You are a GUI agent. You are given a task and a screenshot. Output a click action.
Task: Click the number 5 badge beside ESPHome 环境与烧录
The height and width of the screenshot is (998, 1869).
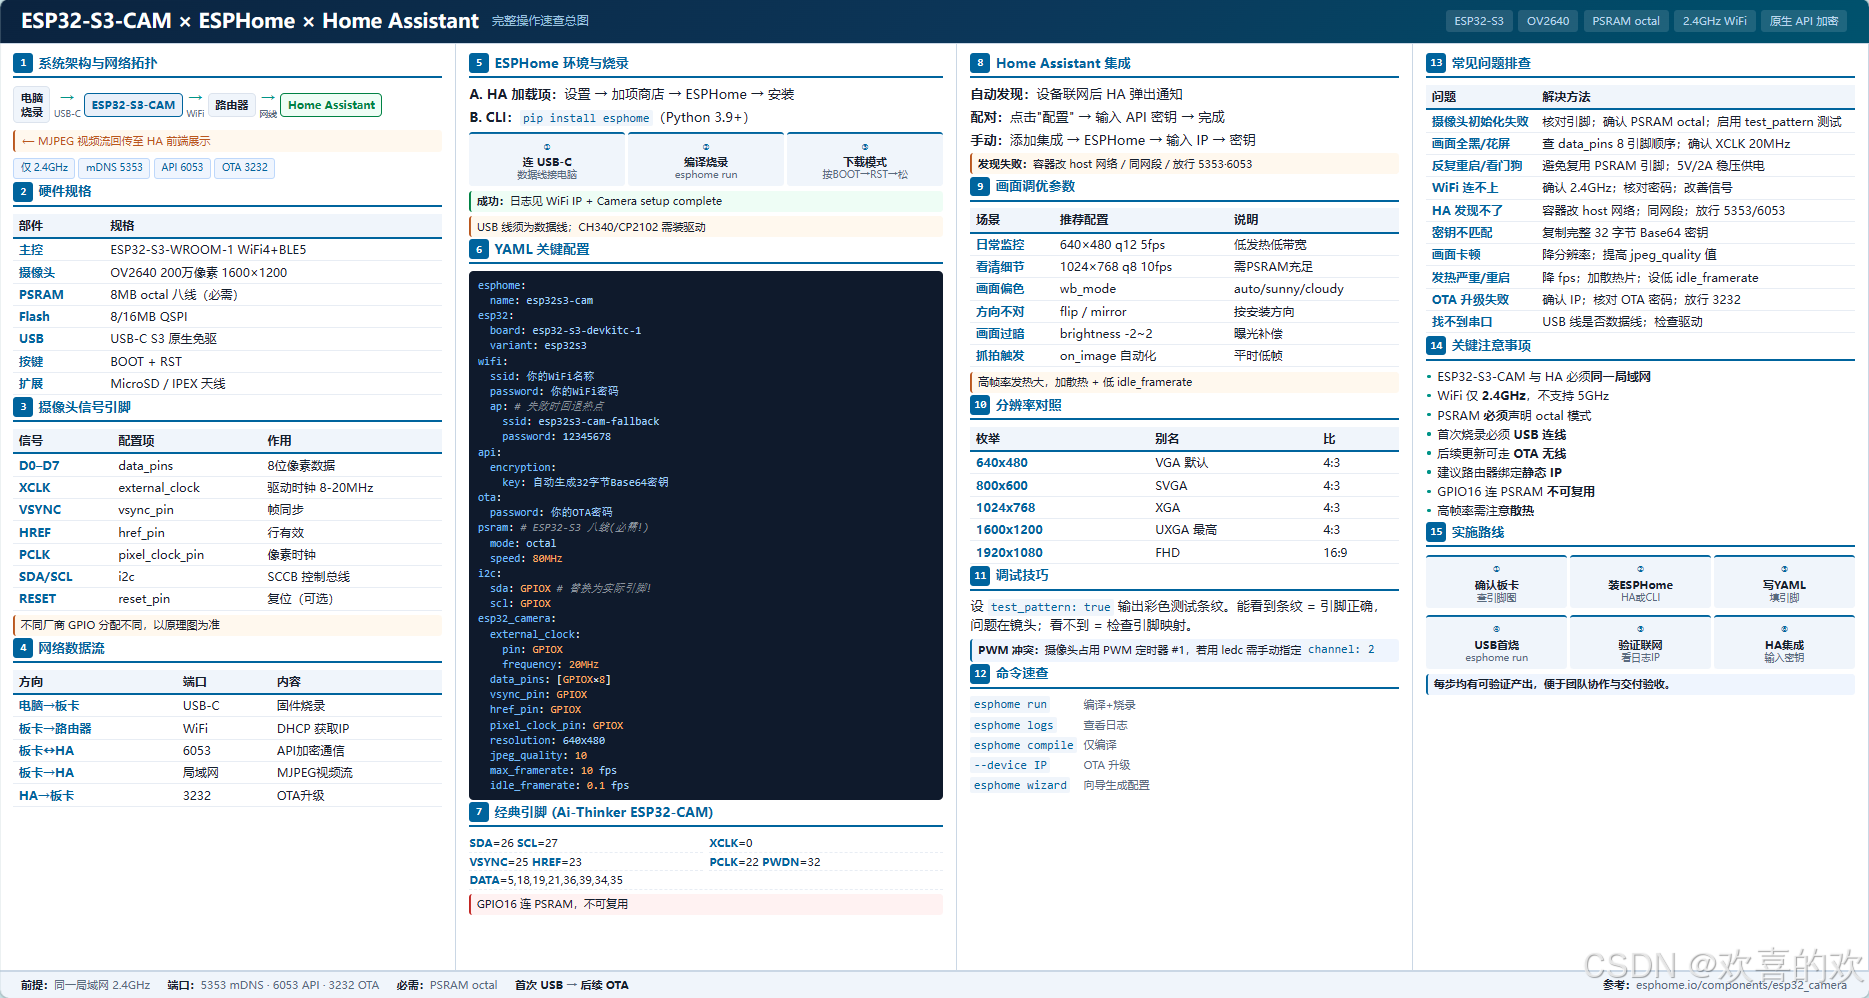(x=479, y=63)
